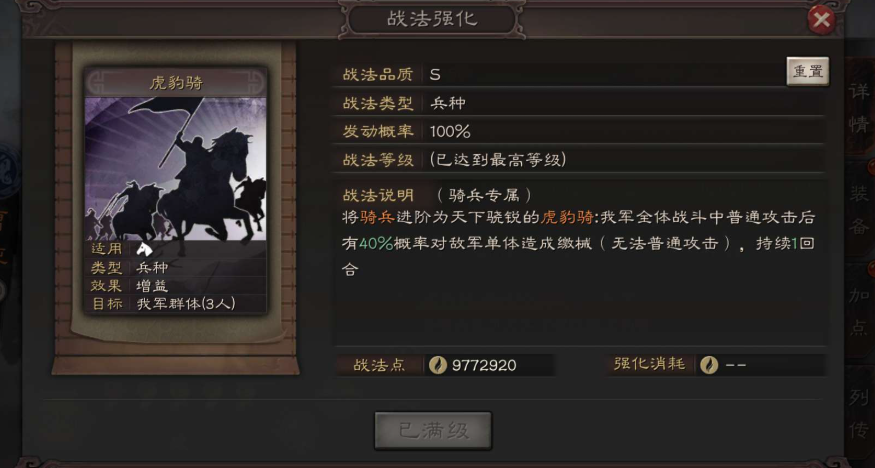Click the 战法点 value 9772920
This screenshot has height=468, width=875.
(484, 366)
